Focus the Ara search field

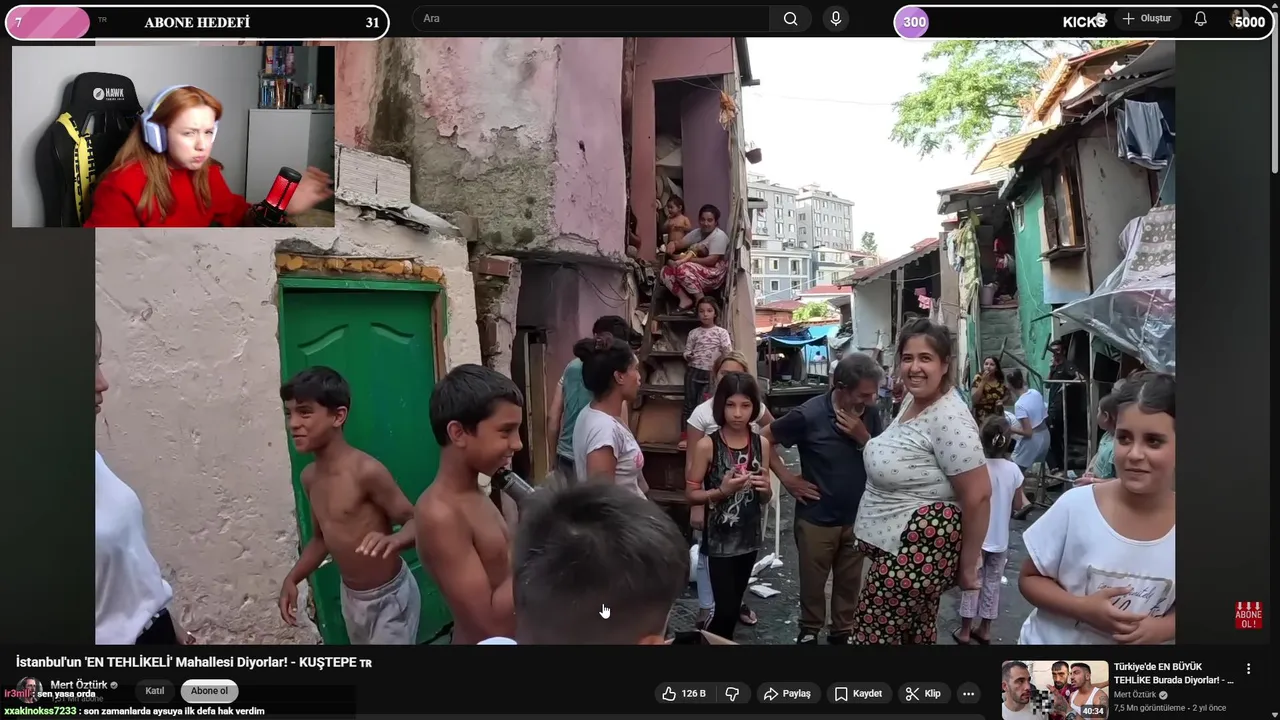(591, 18)
